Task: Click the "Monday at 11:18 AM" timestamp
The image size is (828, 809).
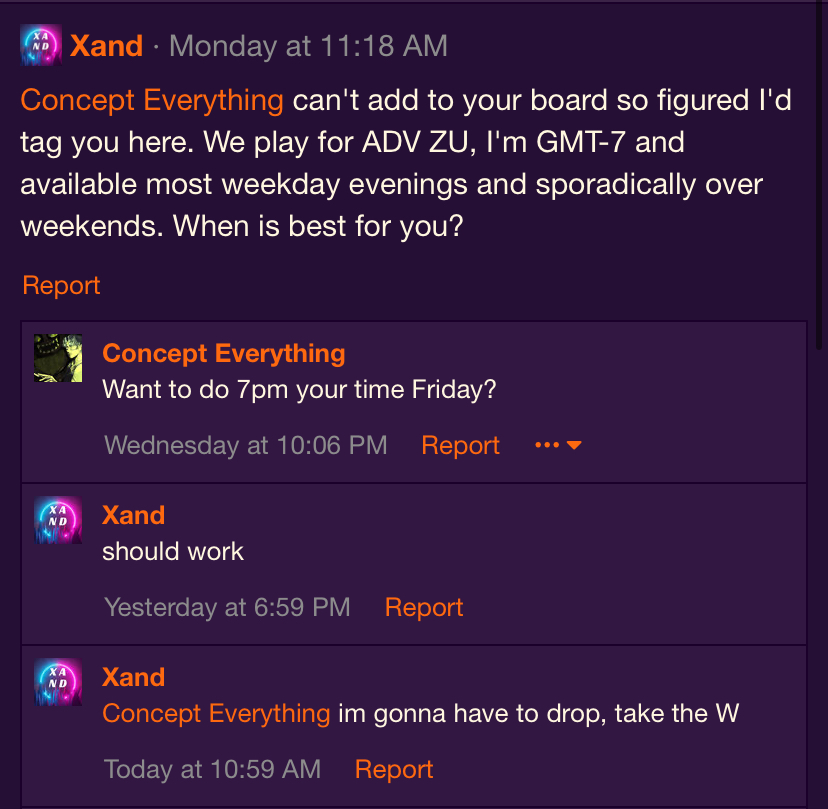Action: pos(308,46)
